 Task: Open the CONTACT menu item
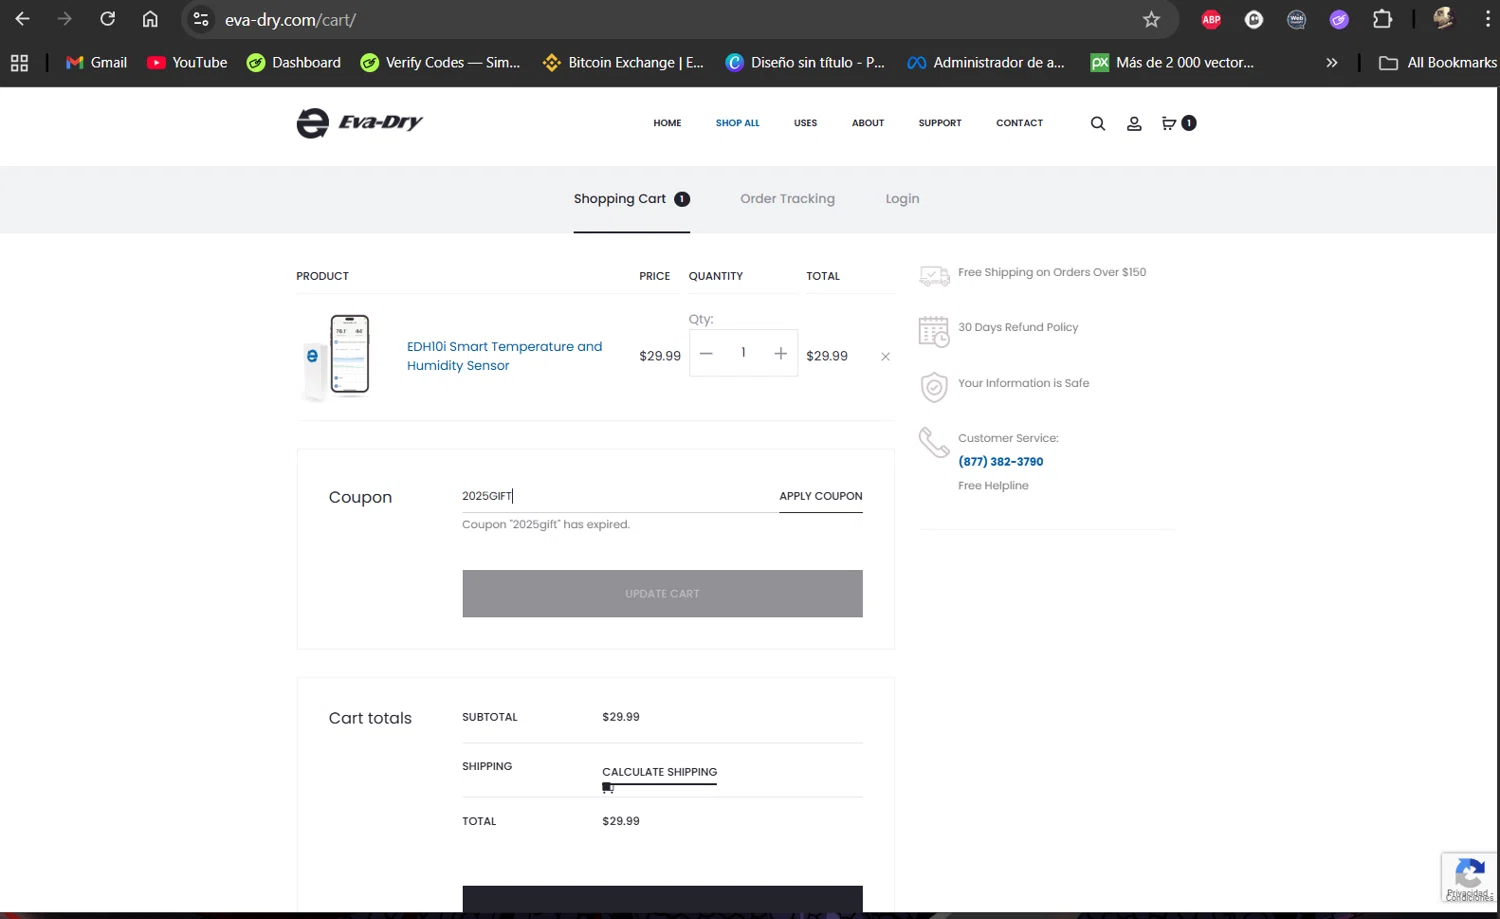(x=1019, y=123)
